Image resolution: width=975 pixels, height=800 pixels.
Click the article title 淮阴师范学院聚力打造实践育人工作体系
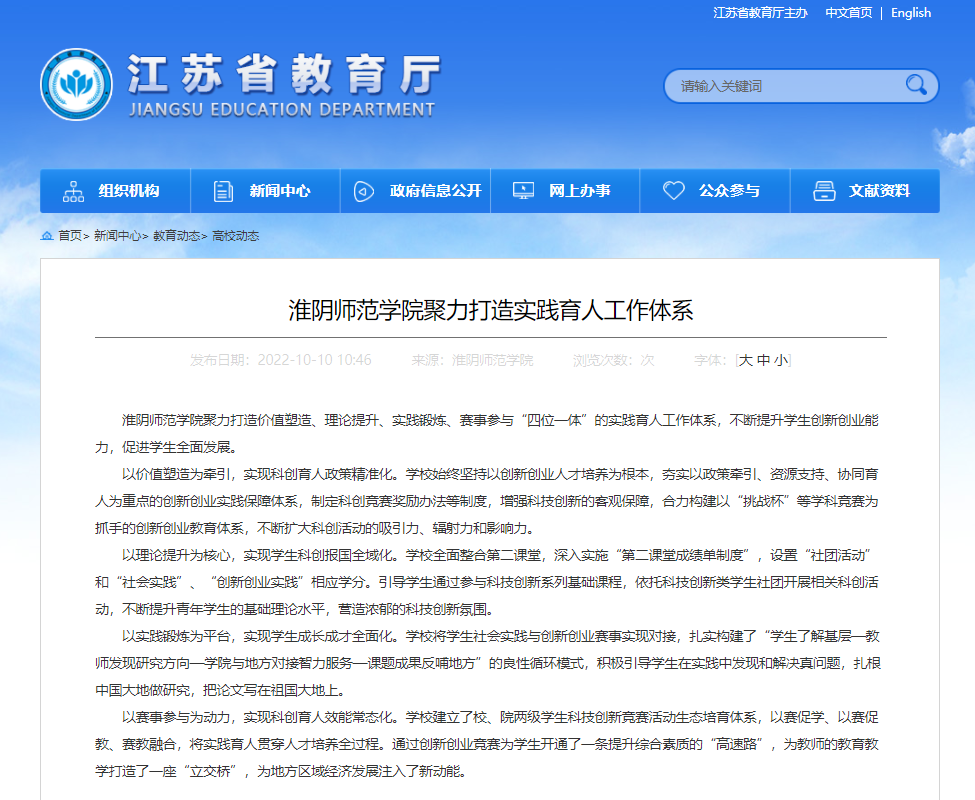pos(491,310)
